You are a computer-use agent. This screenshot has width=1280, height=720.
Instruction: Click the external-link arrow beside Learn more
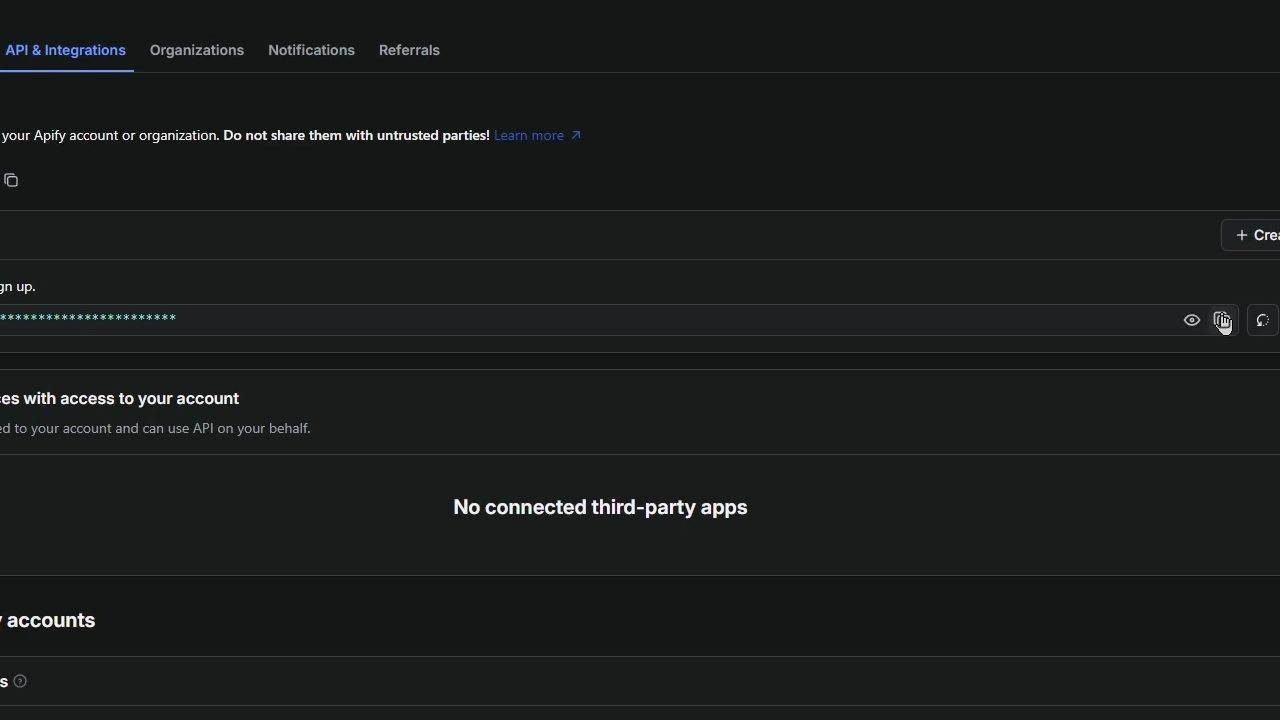576,135
